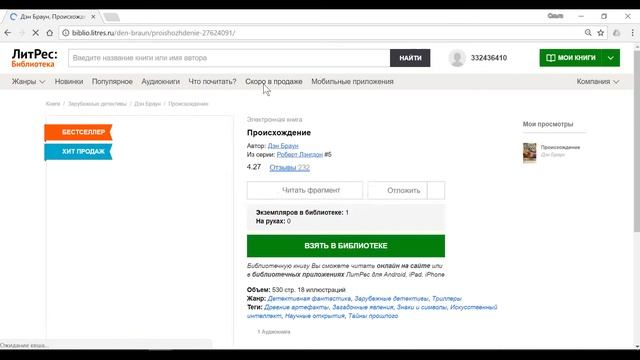Focus the book search input field
The height and width of the screenshot is (360, 640).
[x=229, y=58]
